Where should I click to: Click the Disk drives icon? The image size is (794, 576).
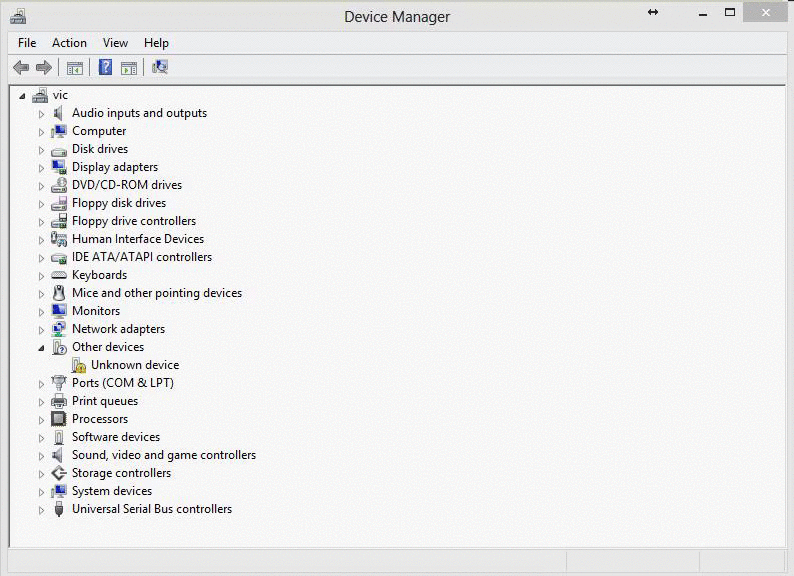point(59,150)
